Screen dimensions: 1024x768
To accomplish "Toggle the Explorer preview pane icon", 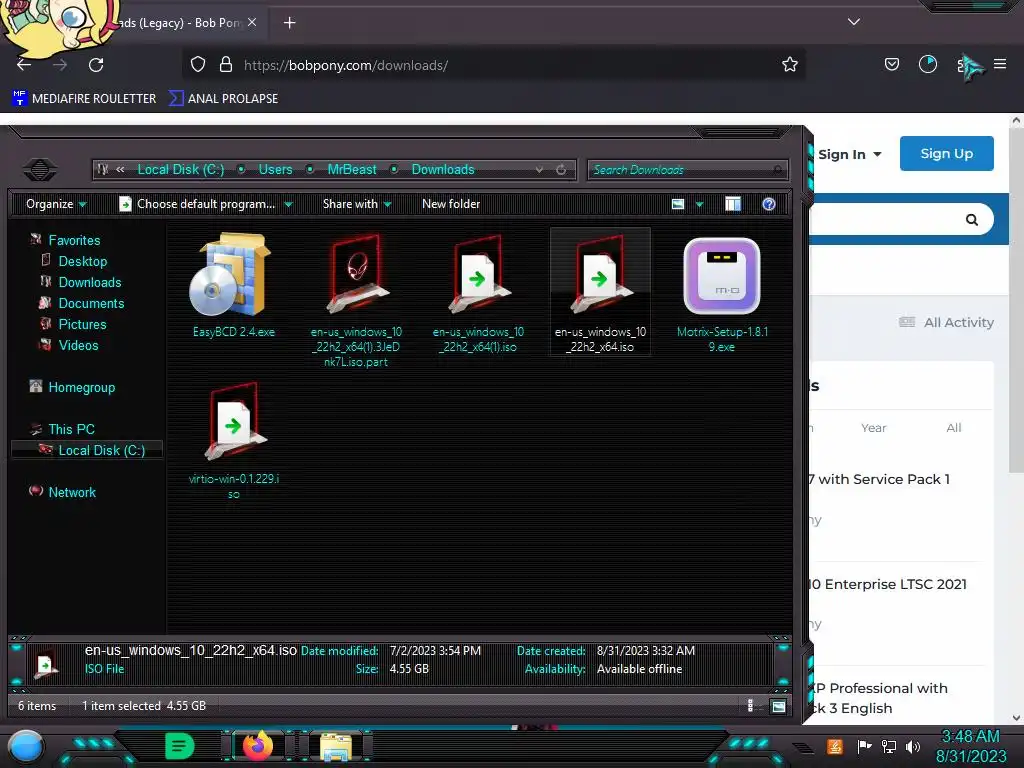I will [733, 204].
